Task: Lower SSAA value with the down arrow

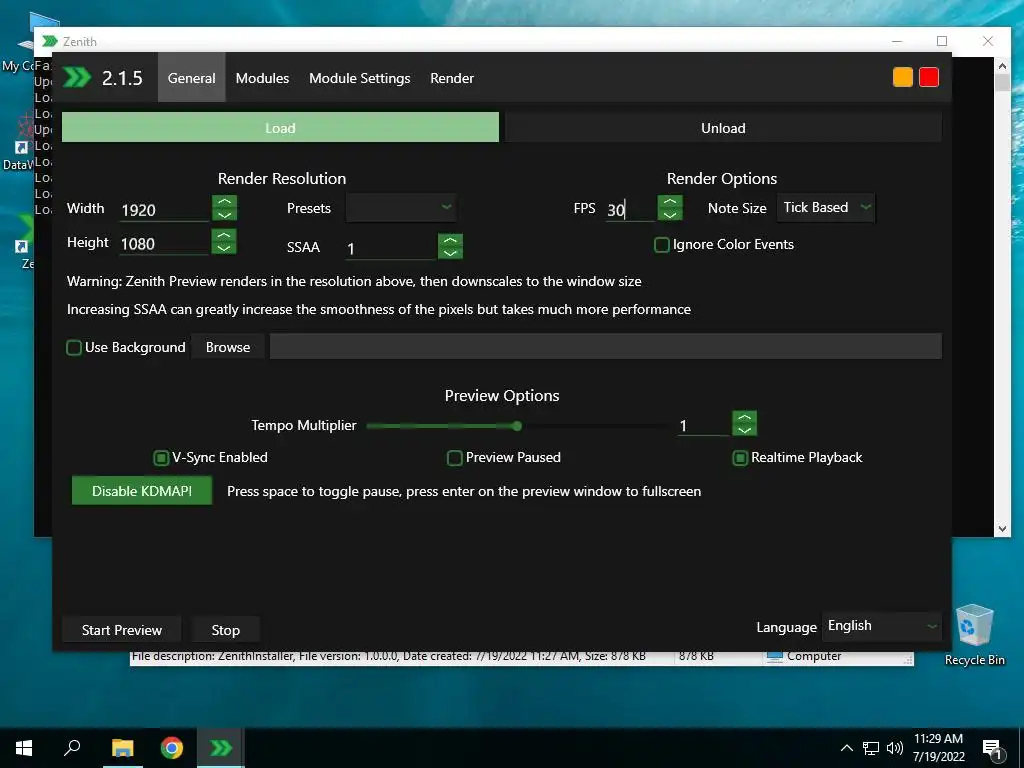Action: click(x=450, y=253)
